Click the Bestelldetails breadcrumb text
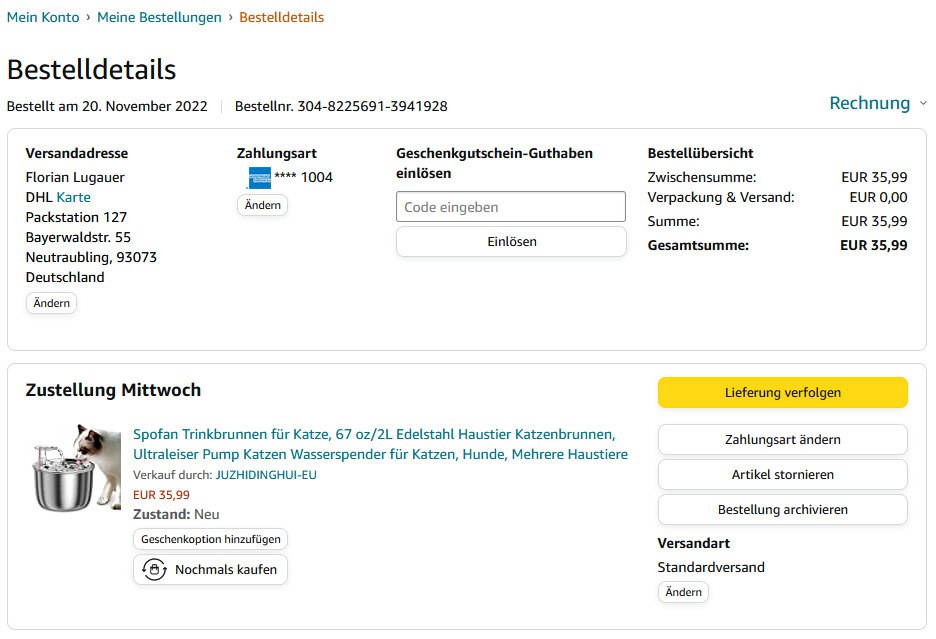Viewport: 936px width, 639px height. 282,17
